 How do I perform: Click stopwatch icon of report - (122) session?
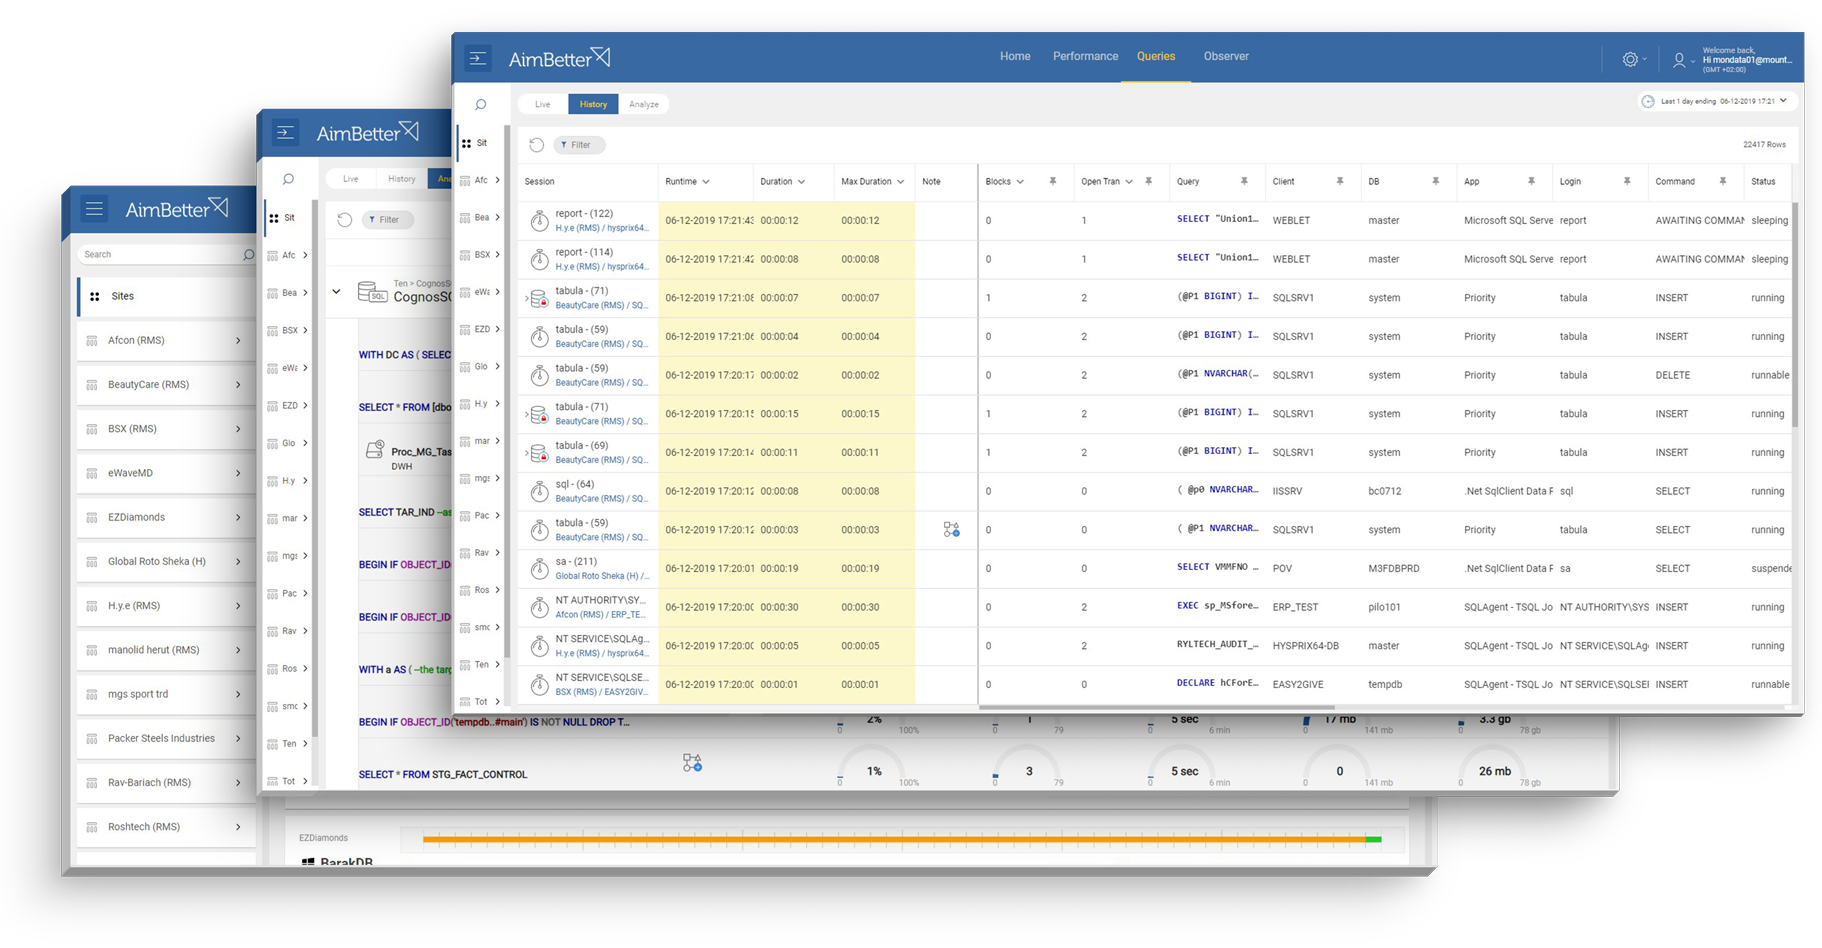[x=539, y=220]
